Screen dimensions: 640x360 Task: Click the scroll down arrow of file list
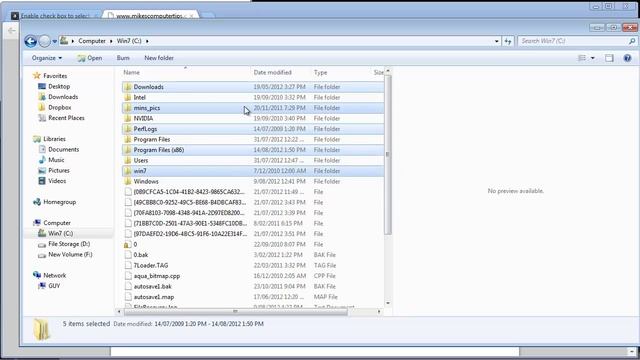(x=388, y=303)
